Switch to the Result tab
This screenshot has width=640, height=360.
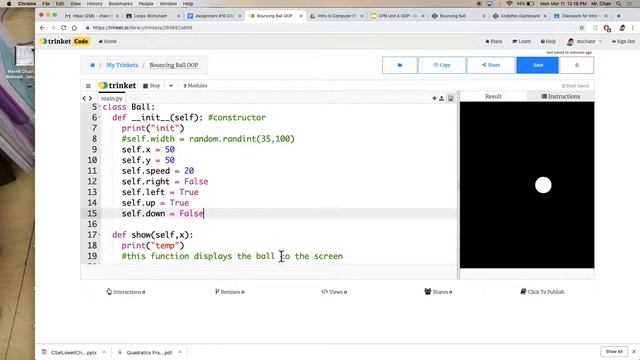pyautogui.click(x=493, y=96)
